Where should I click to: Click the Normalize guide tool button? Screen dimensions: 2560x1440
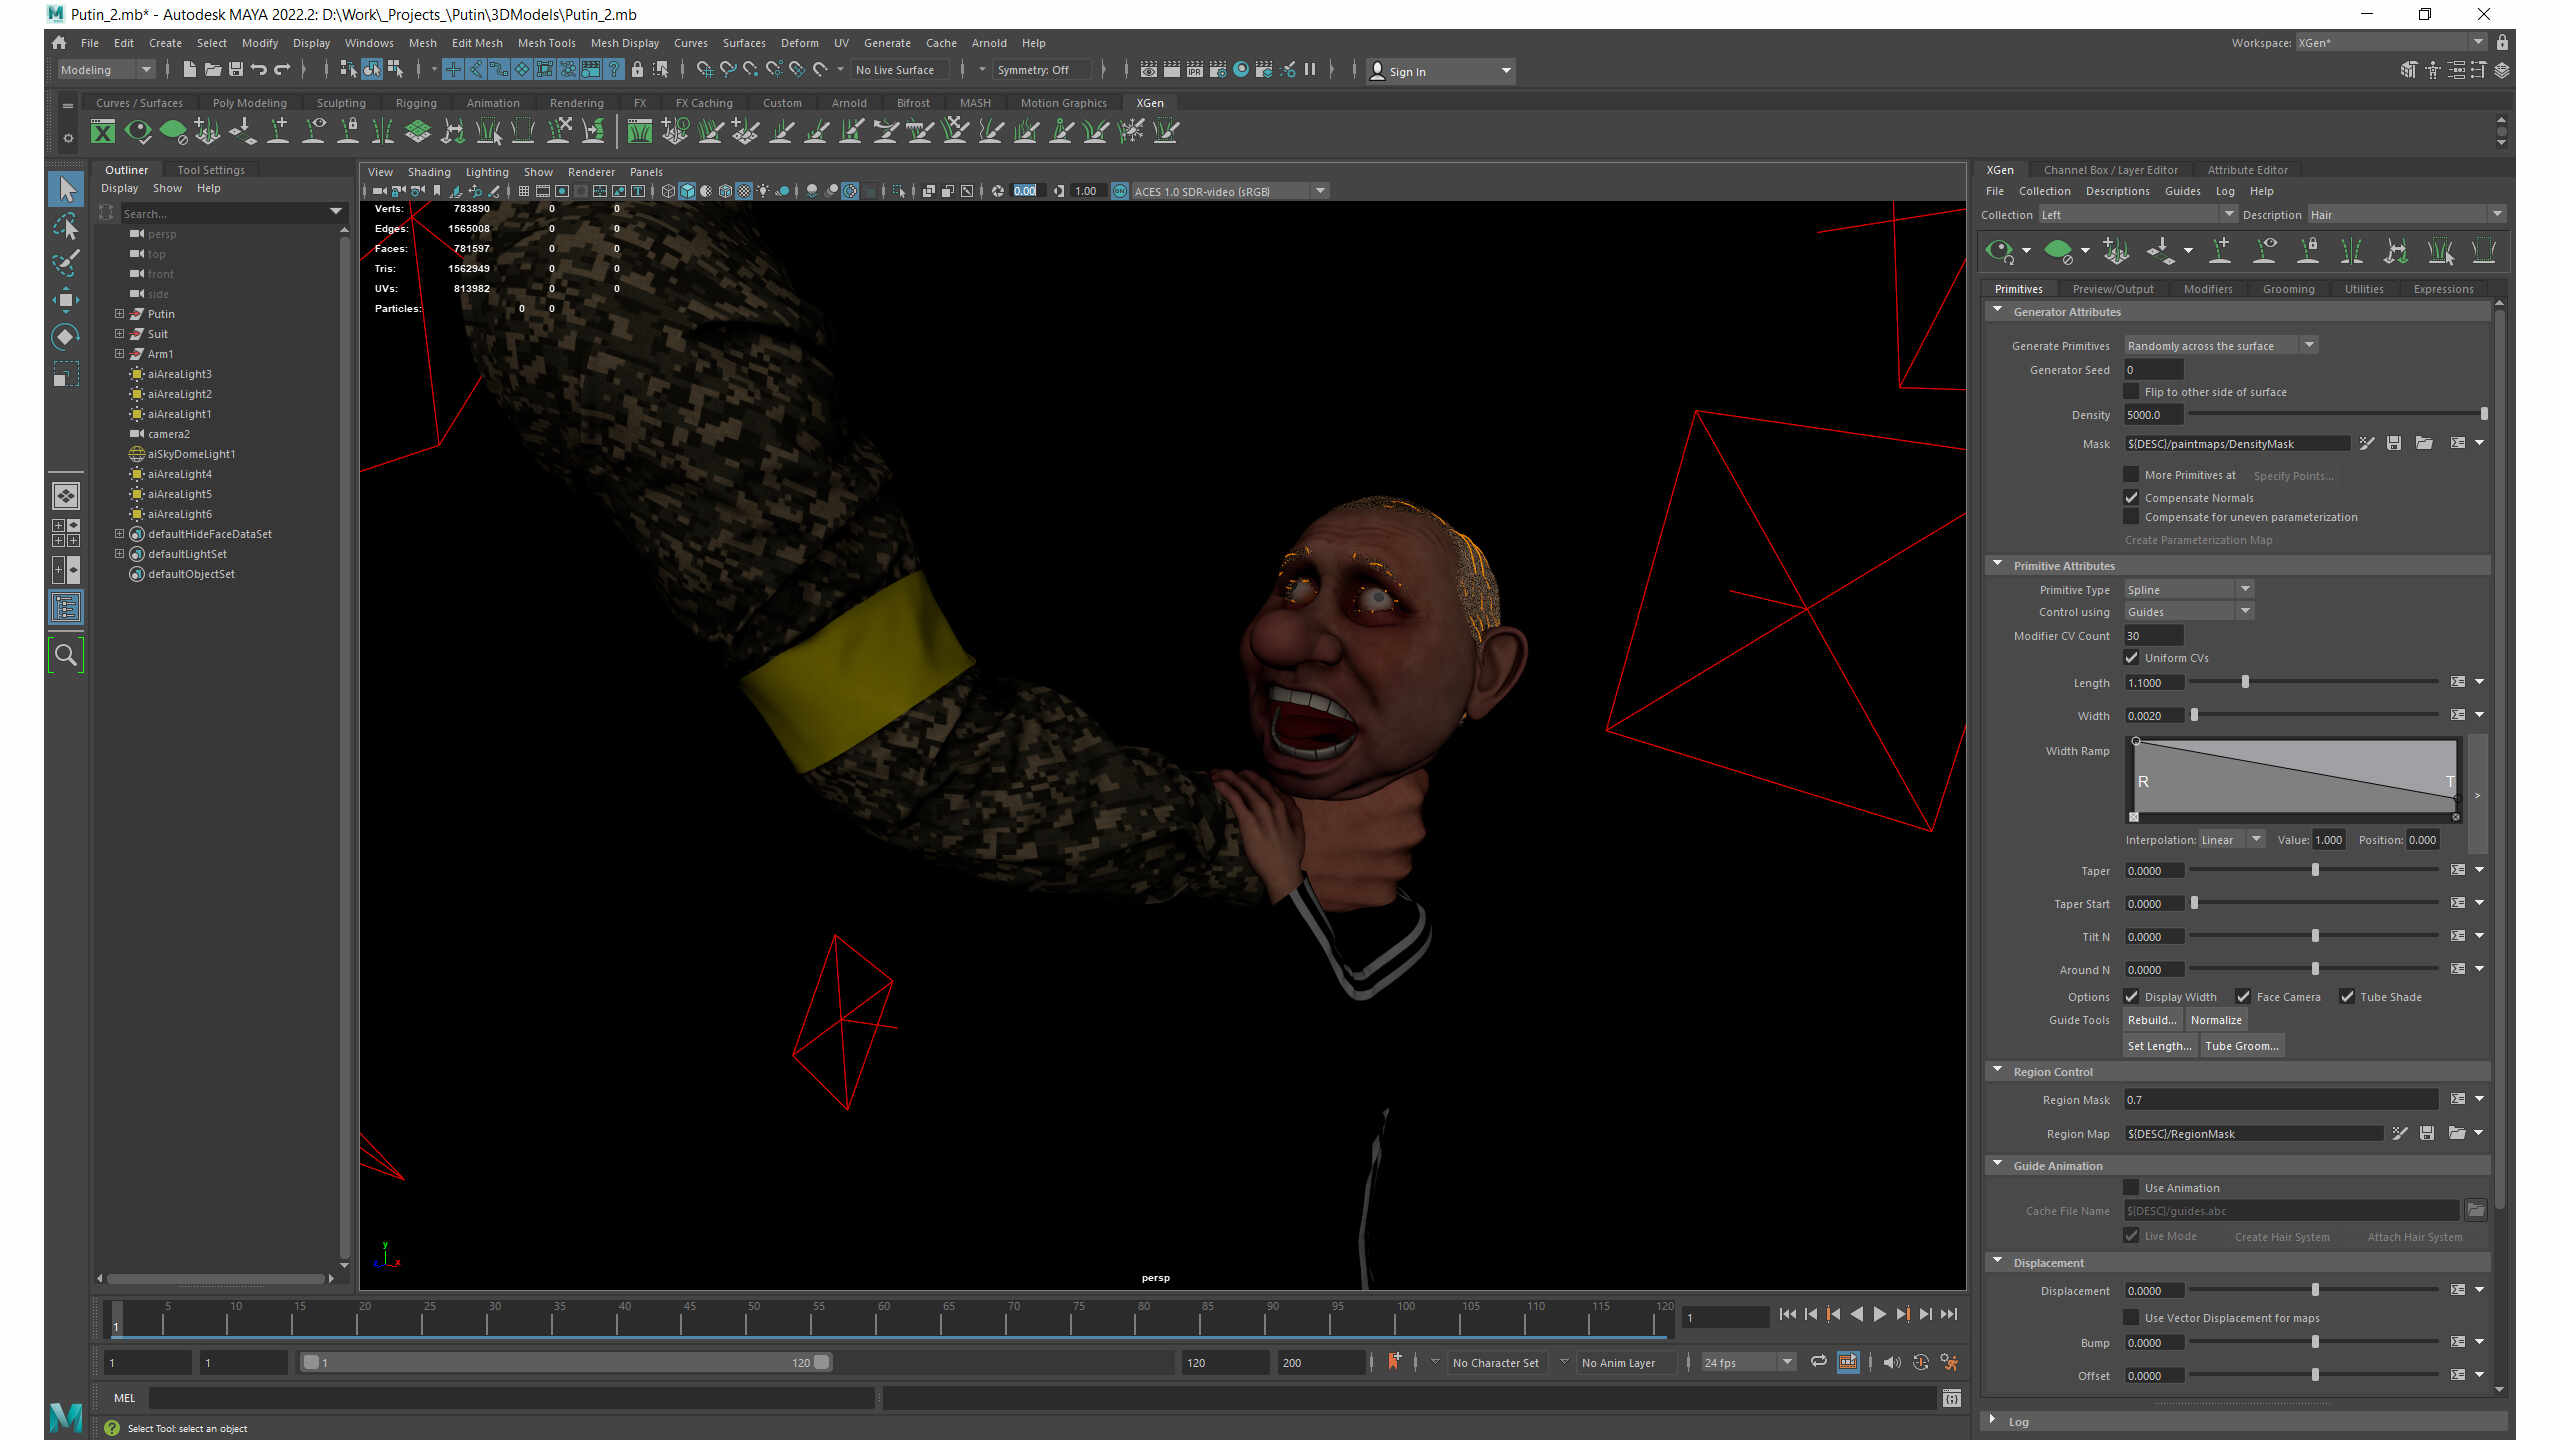(x=2216, y=1020)
